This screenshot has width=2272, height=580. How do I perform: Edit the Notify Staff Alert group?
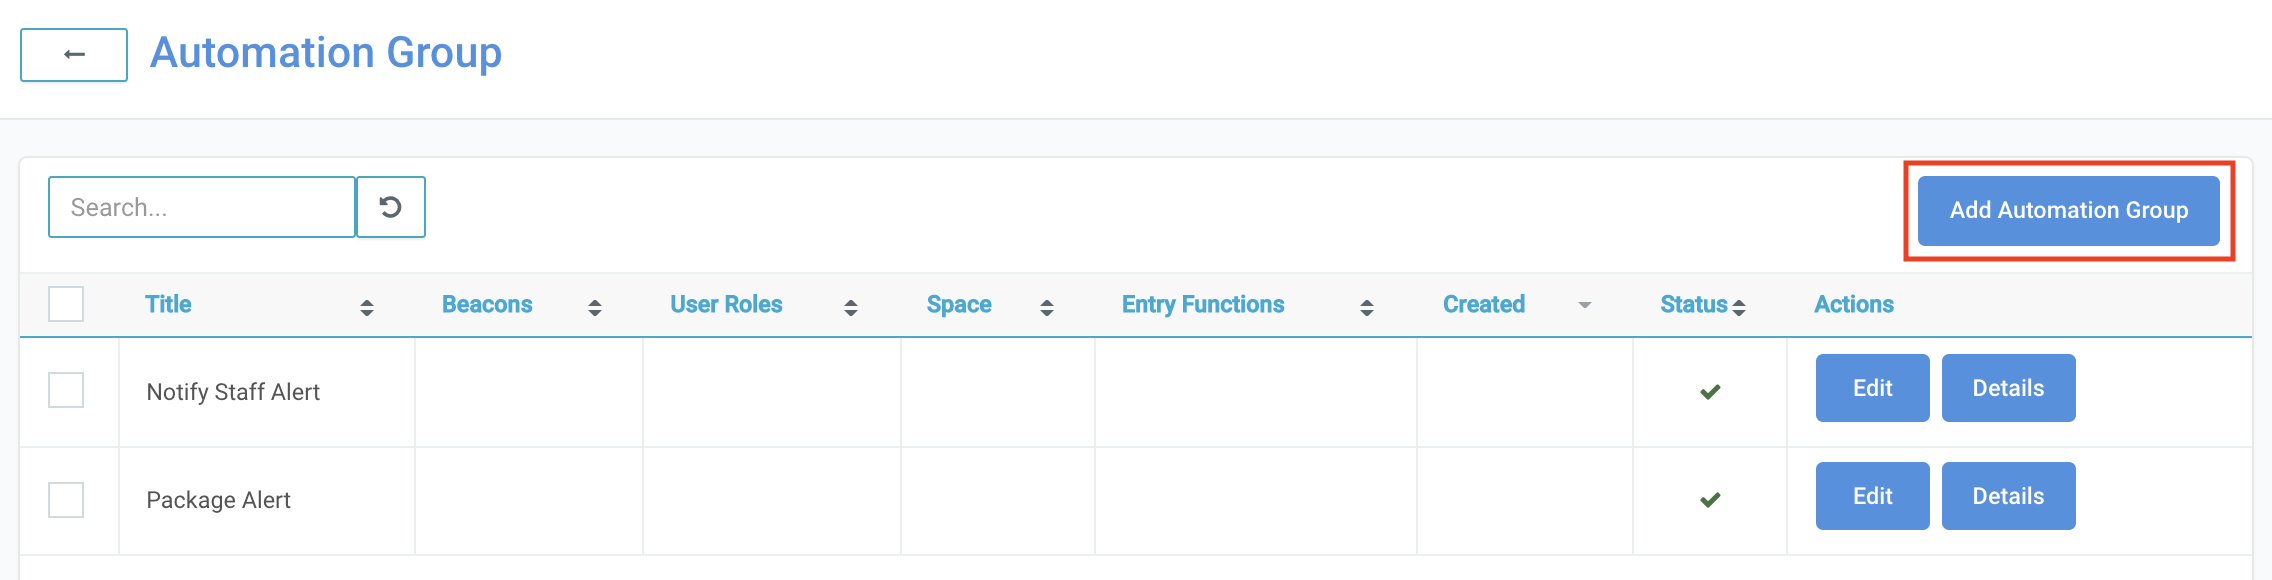[1872, 388]
